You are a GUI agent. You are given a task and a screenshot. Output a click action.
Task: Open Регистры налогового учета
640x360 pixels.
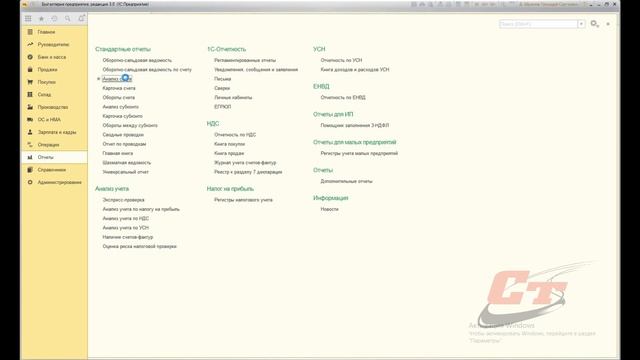(x=243, y=200)
